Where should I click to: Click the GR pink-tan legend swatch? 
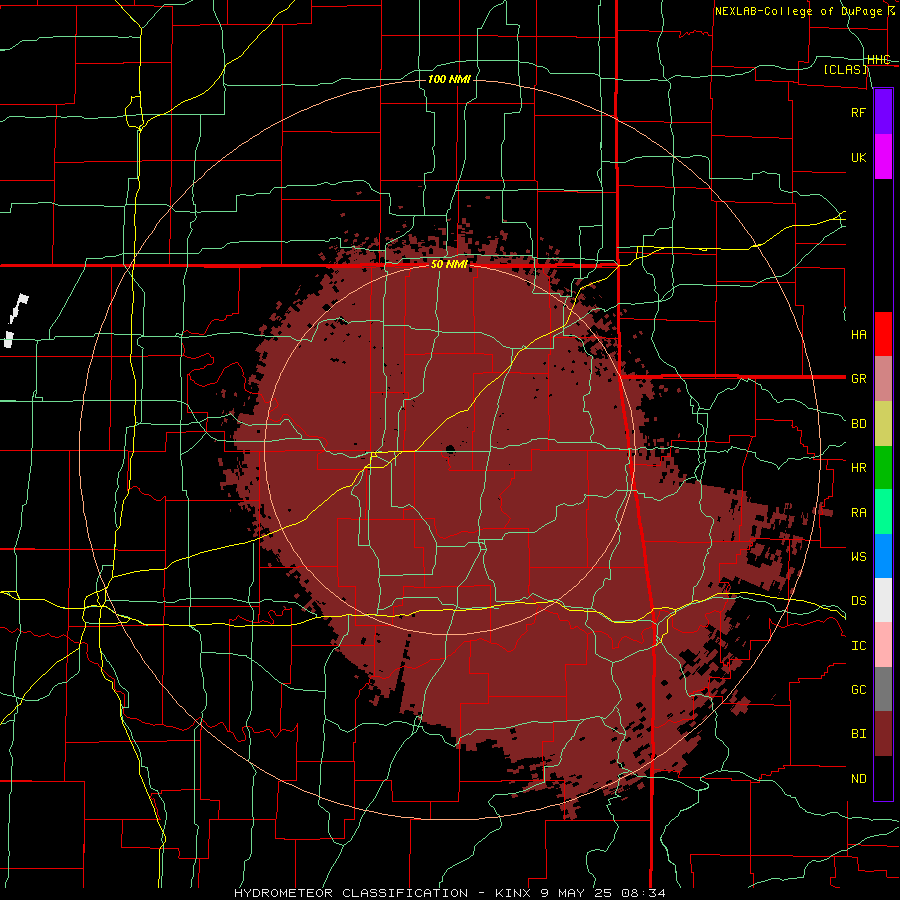[x=883, y=378]
